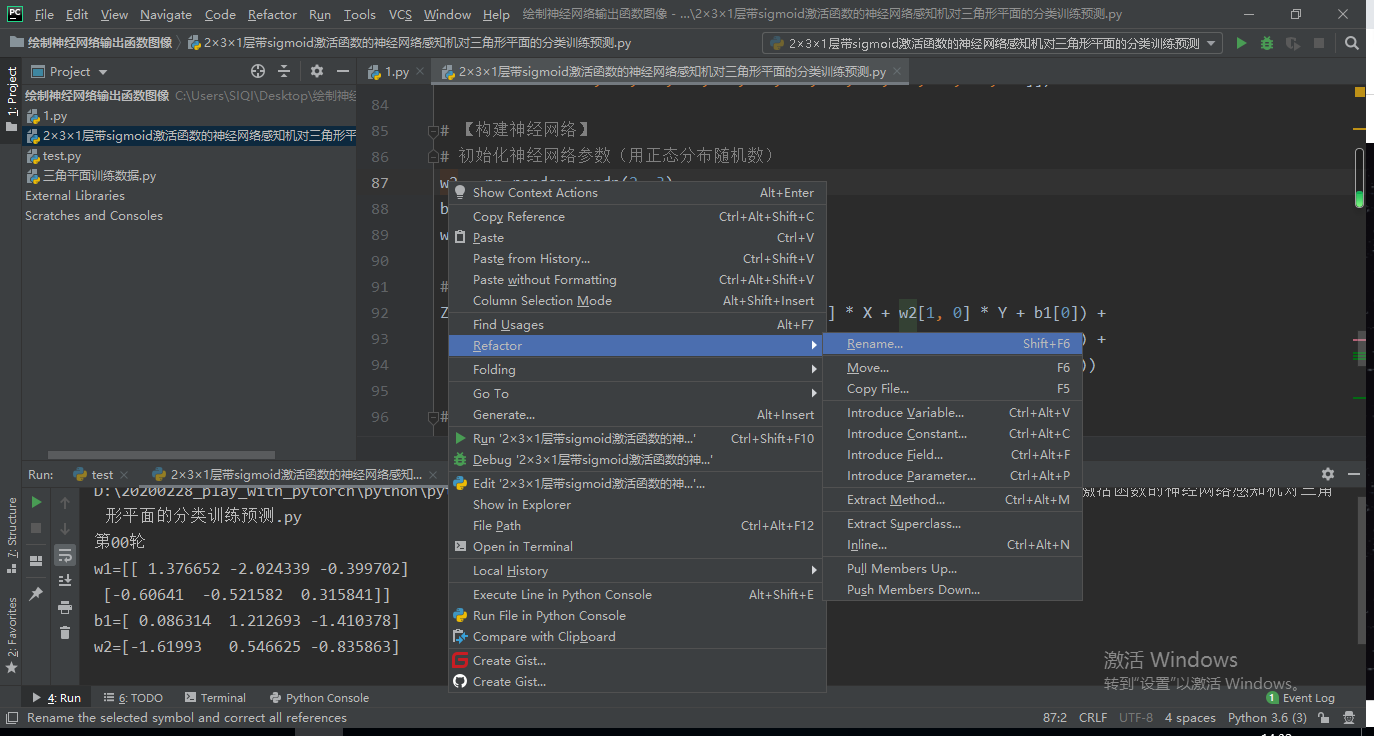
Task: Toggle soft wrap print icon in Run panel
Action: (x=64, y=554)
